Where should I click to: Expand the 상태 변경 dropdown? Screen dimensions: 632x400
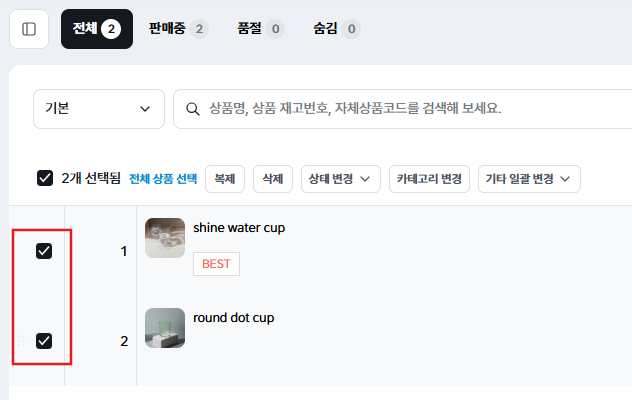click(341, 179)
